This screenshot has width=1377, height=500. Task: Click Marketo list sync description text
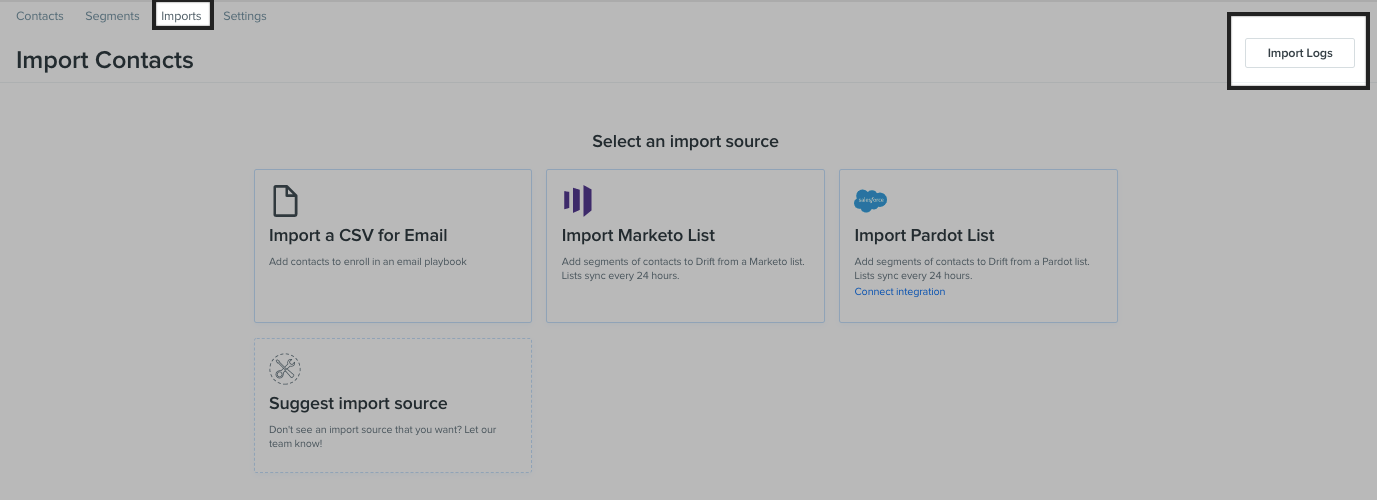tap(683, 269)
